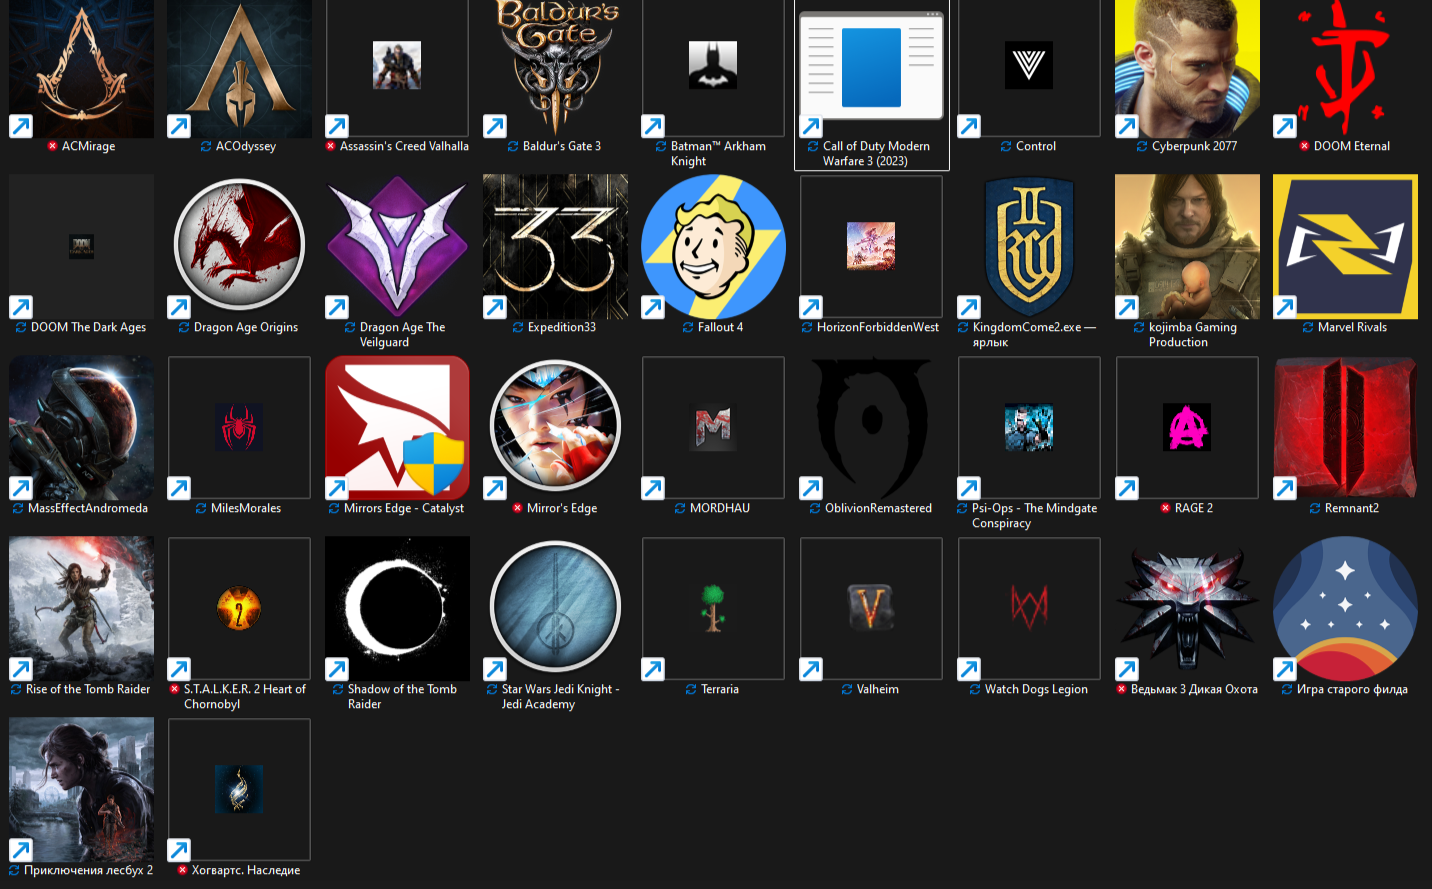The height and width of the screenshot is (889, 1432).
Task: Click the 'Dragon Age Origins' file name
Action: pos(246,327)
